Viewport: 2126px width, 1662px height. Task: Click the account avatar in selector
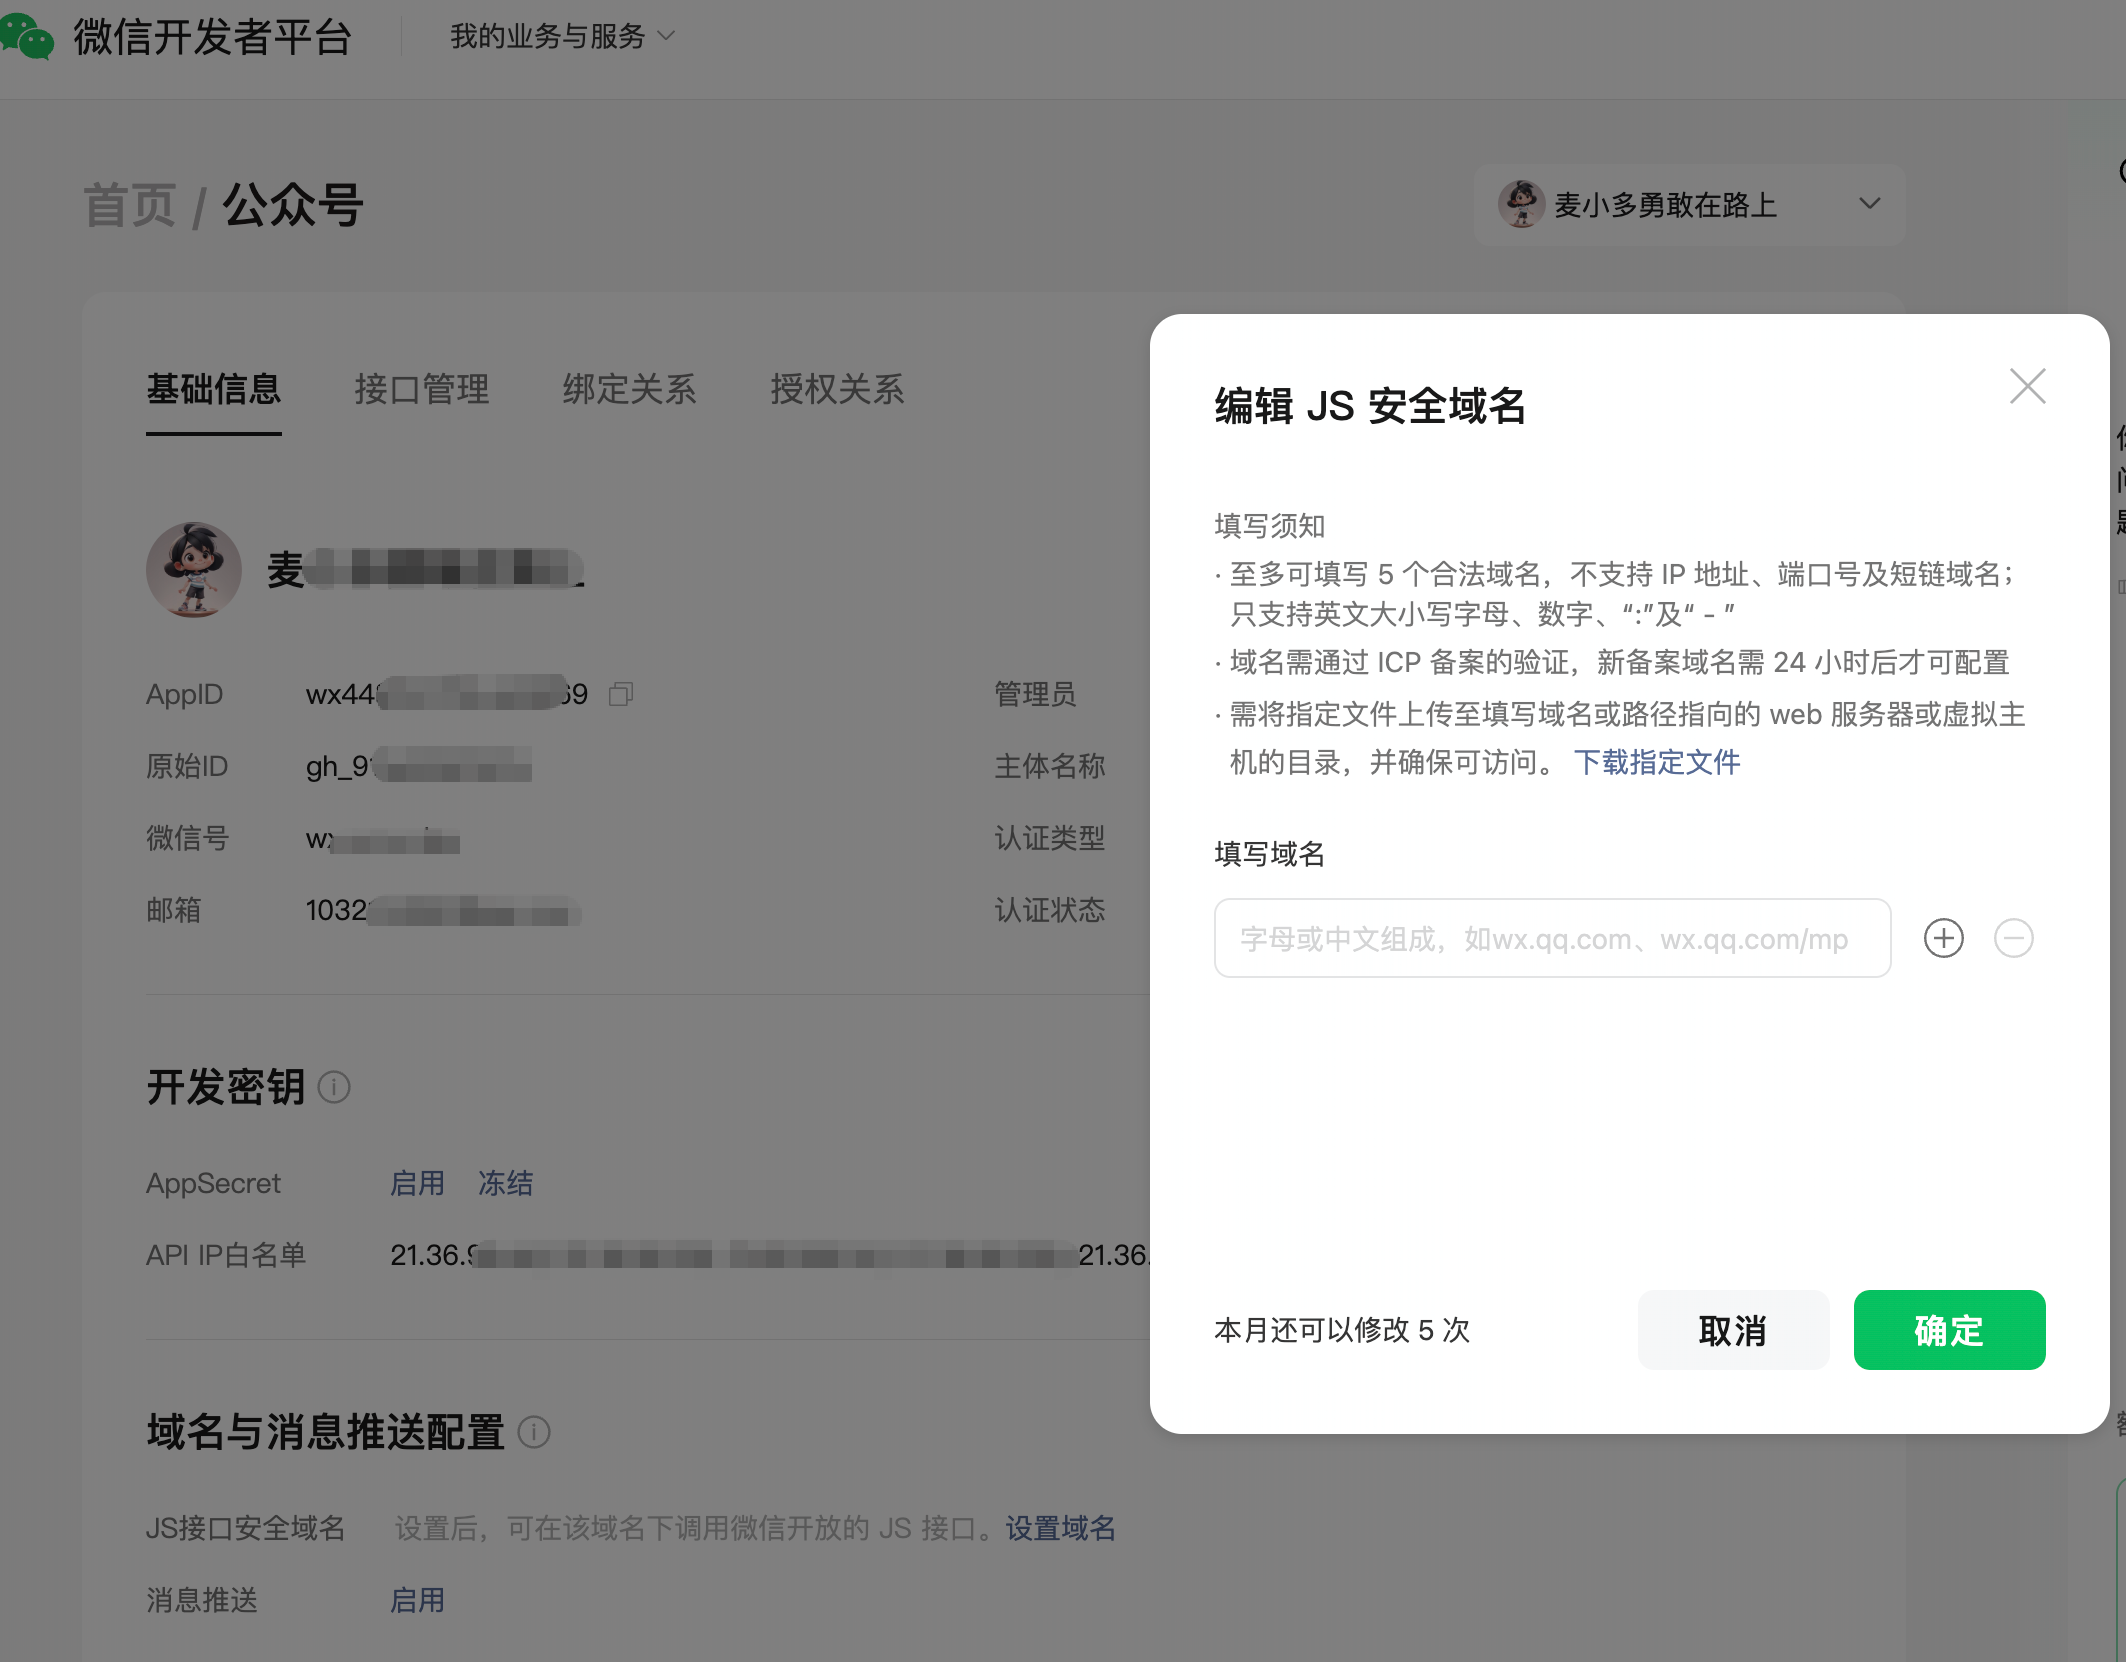(1521, 204)
